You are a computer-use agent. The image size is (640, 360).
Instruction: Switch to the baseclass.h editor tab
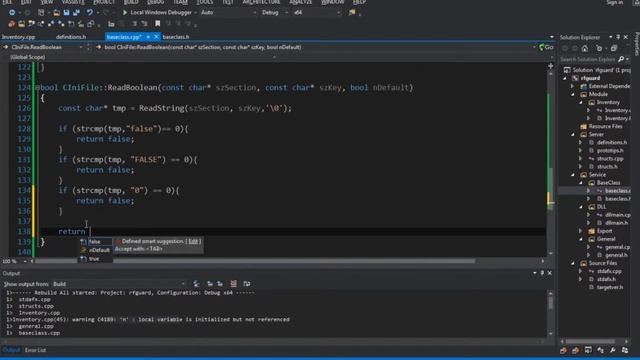point(176,37)
